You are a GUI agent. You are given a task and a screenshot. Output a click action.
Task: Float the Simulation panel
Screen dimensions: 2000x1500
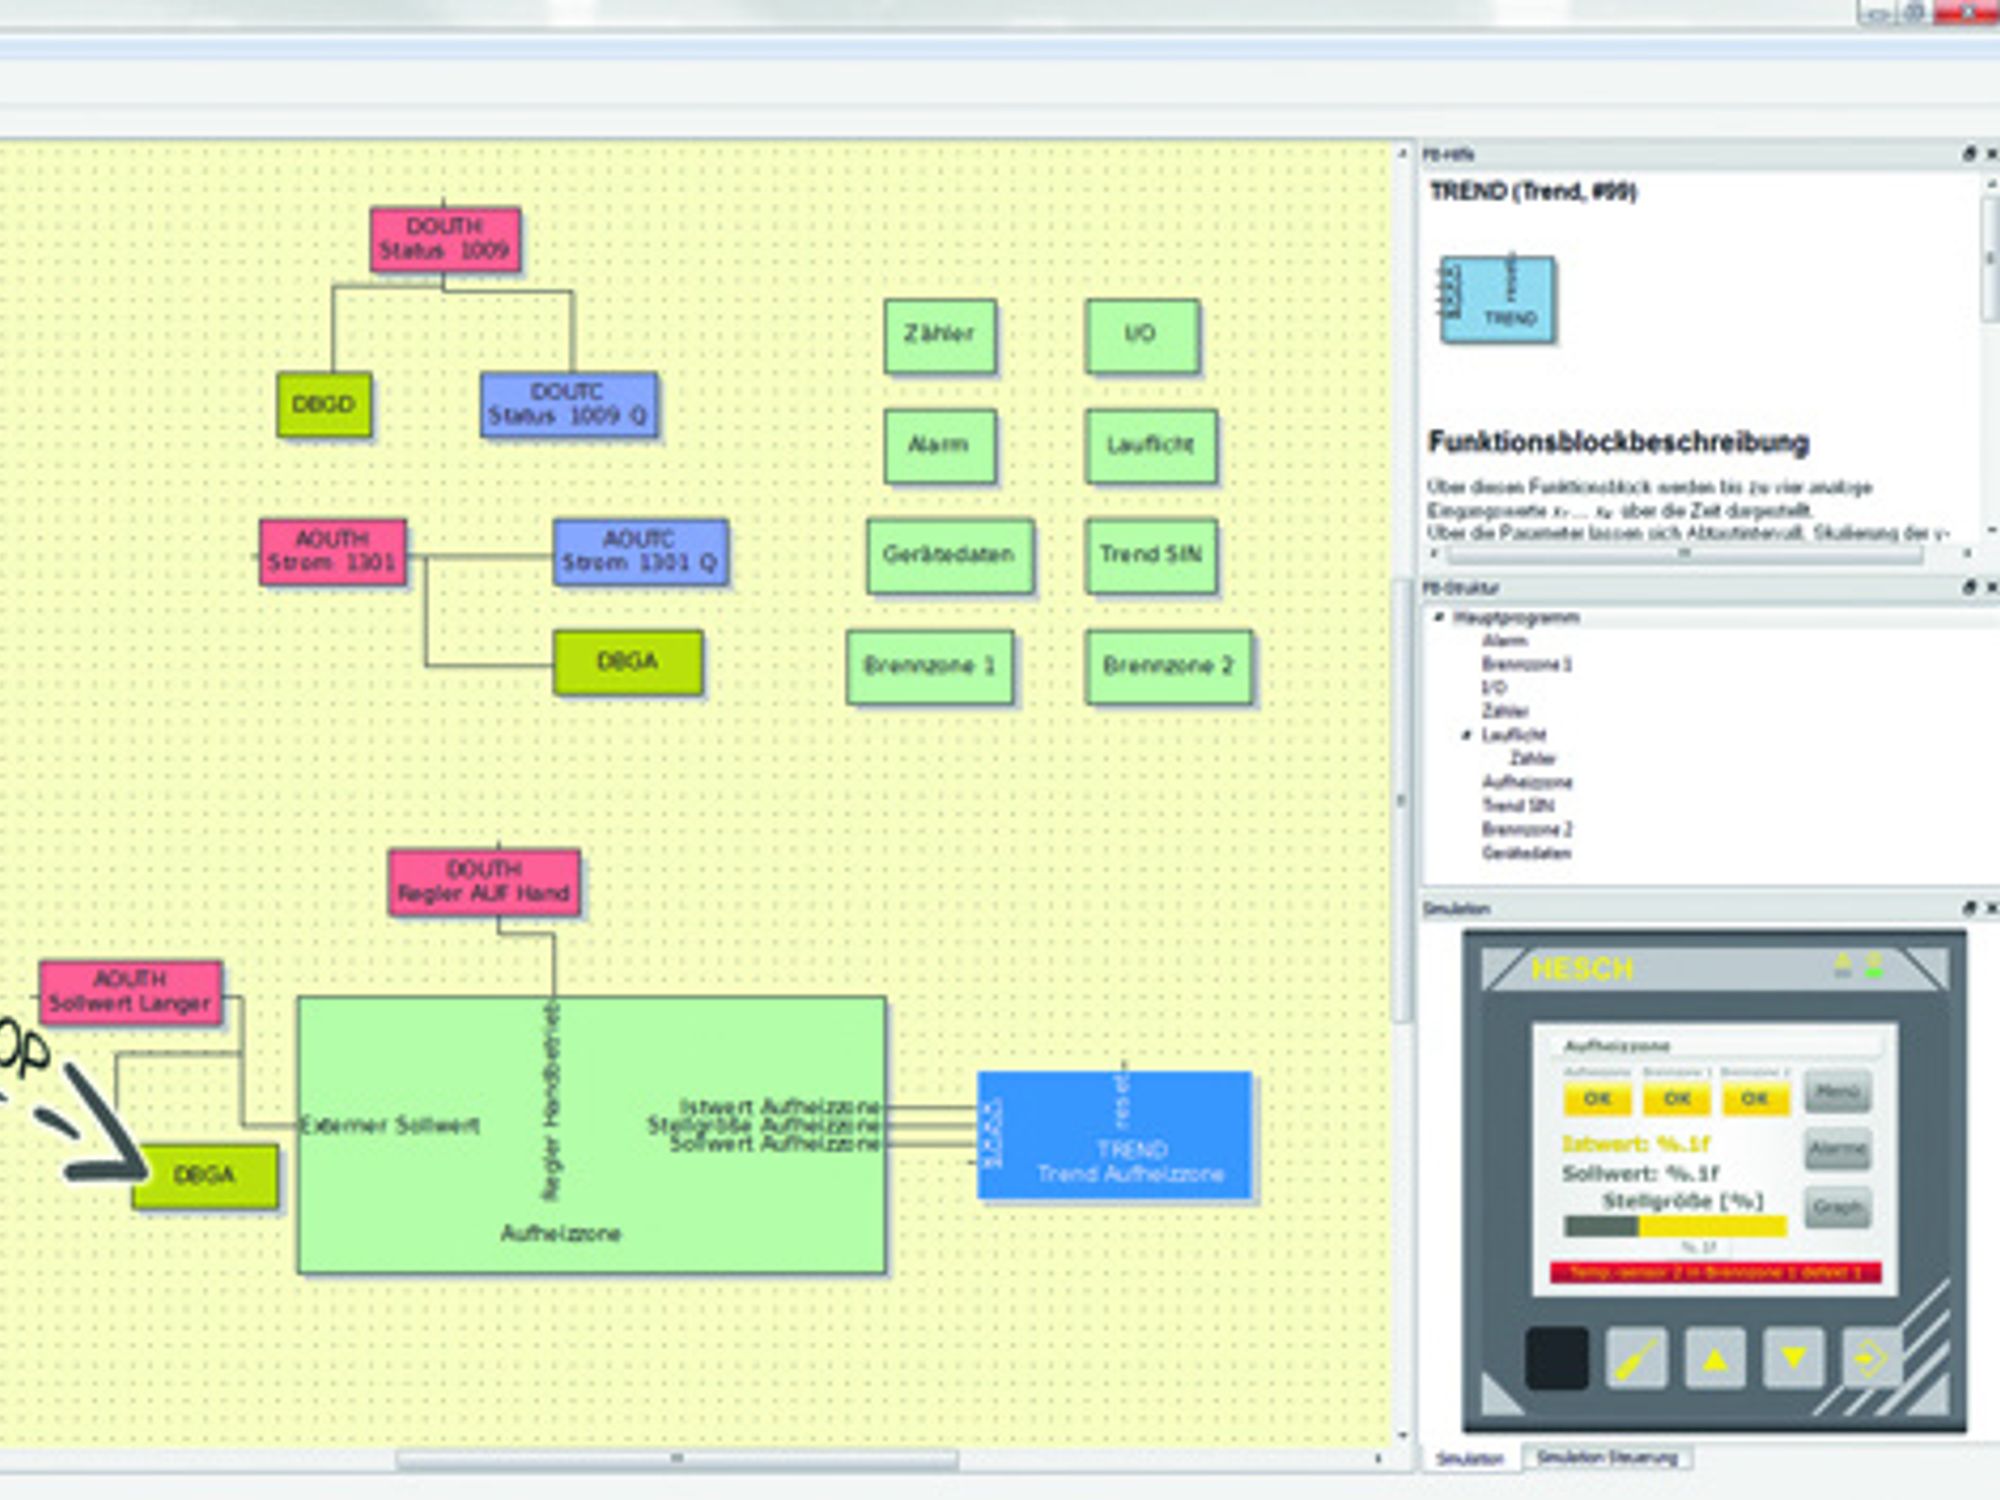point(1969,908)
